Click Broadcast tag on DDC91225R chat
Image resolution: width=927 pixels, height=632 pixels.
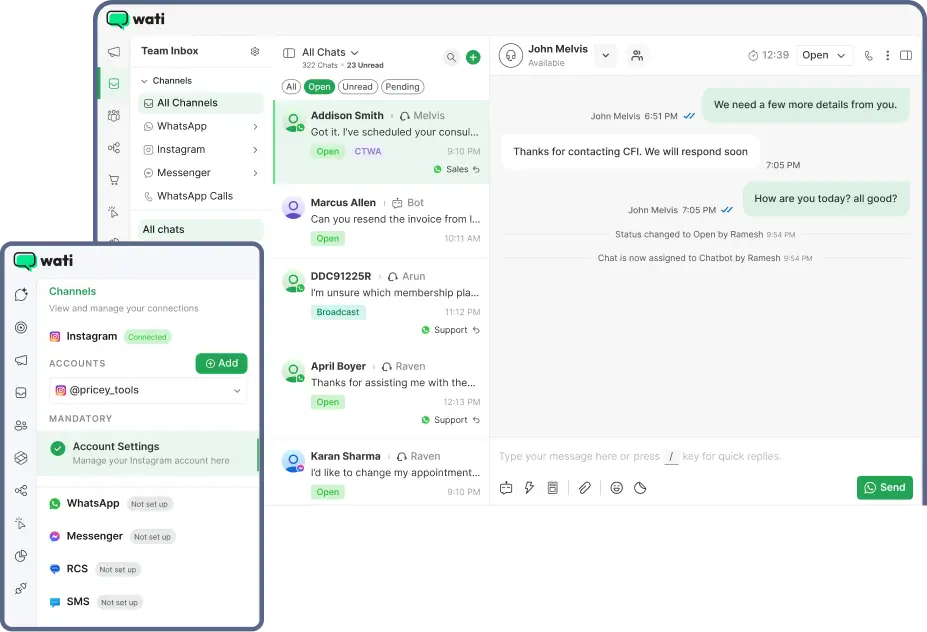[x=338, y=313]
